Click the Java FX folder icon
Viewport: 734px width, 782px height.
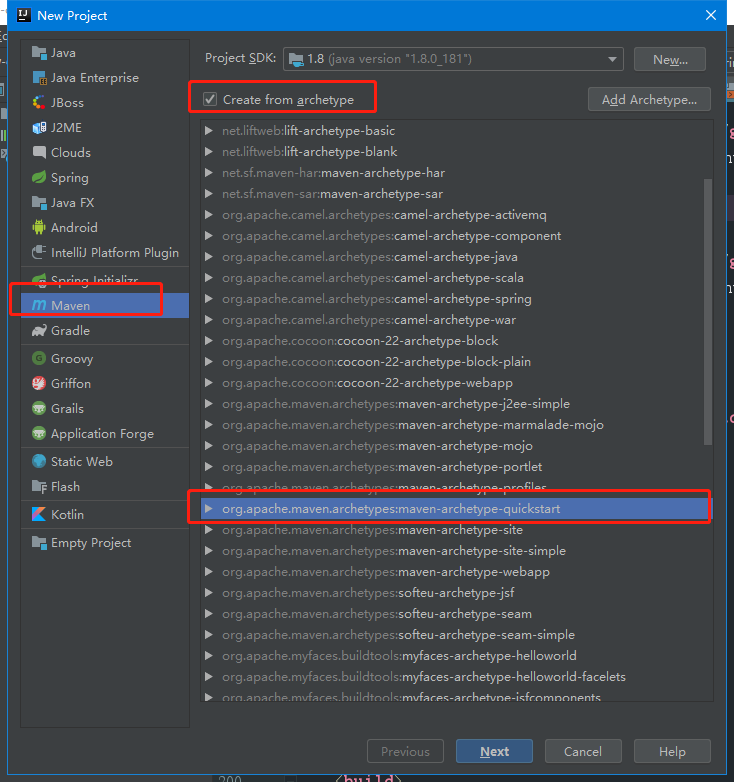tap(39, 202)
